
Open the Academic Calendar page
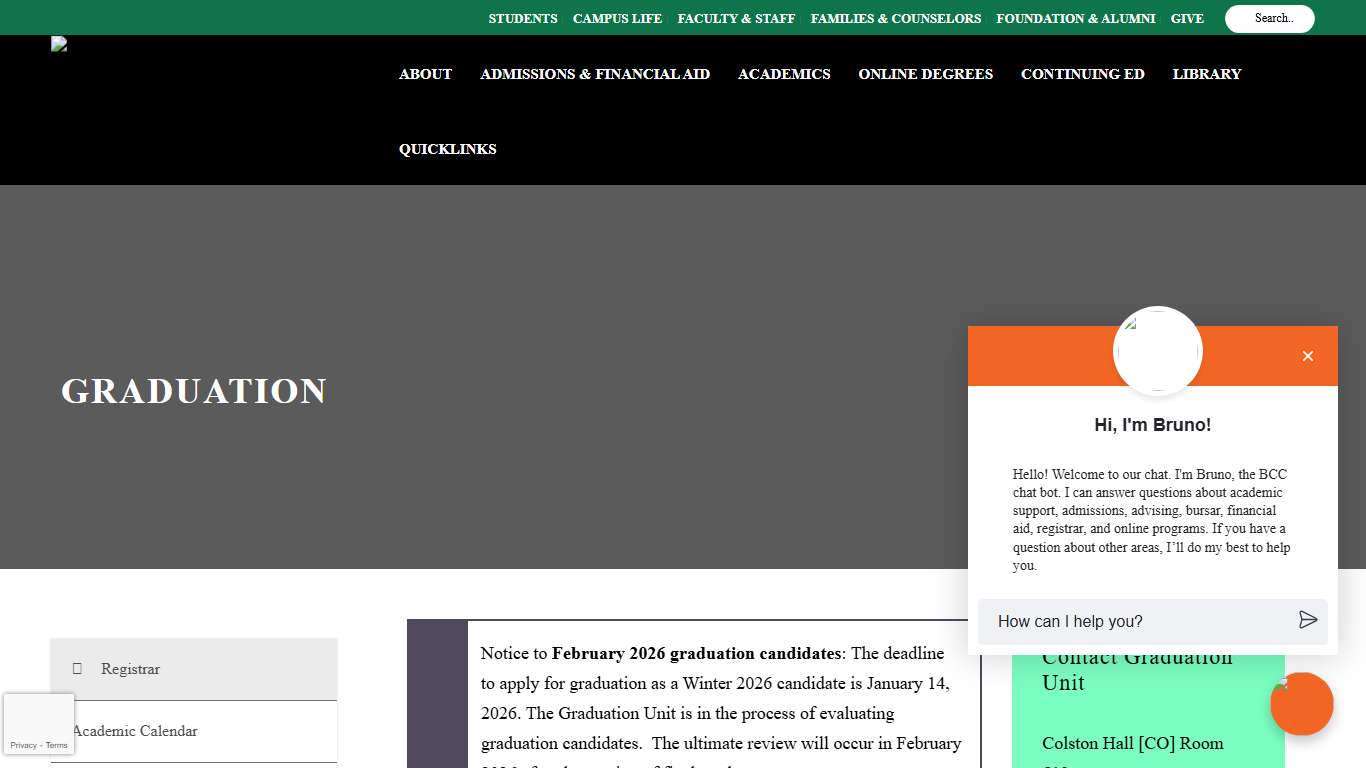pos(136,731)
